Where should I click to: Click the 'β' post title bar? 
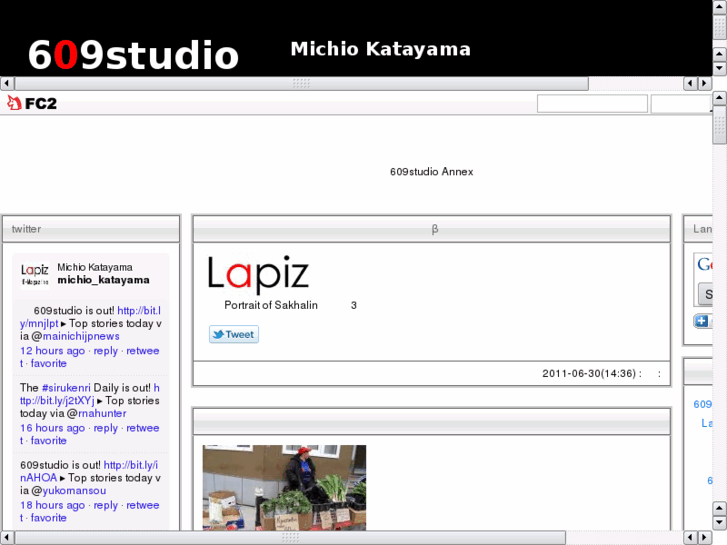(432, 229)
